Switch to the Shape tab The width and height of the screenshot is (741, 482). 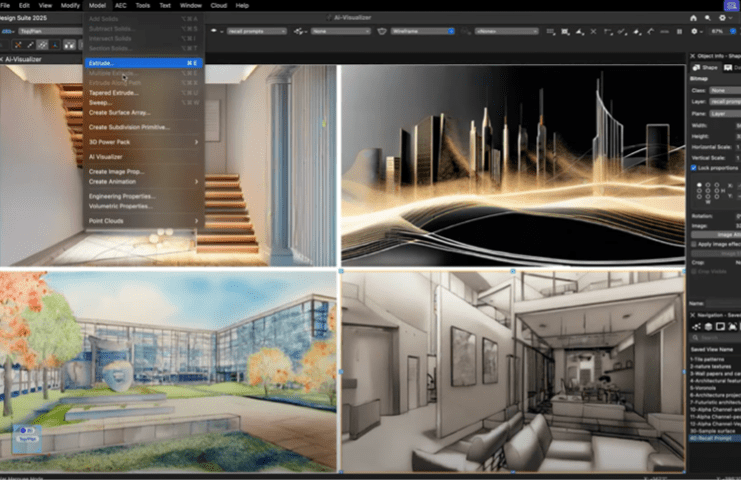[707, 67]
